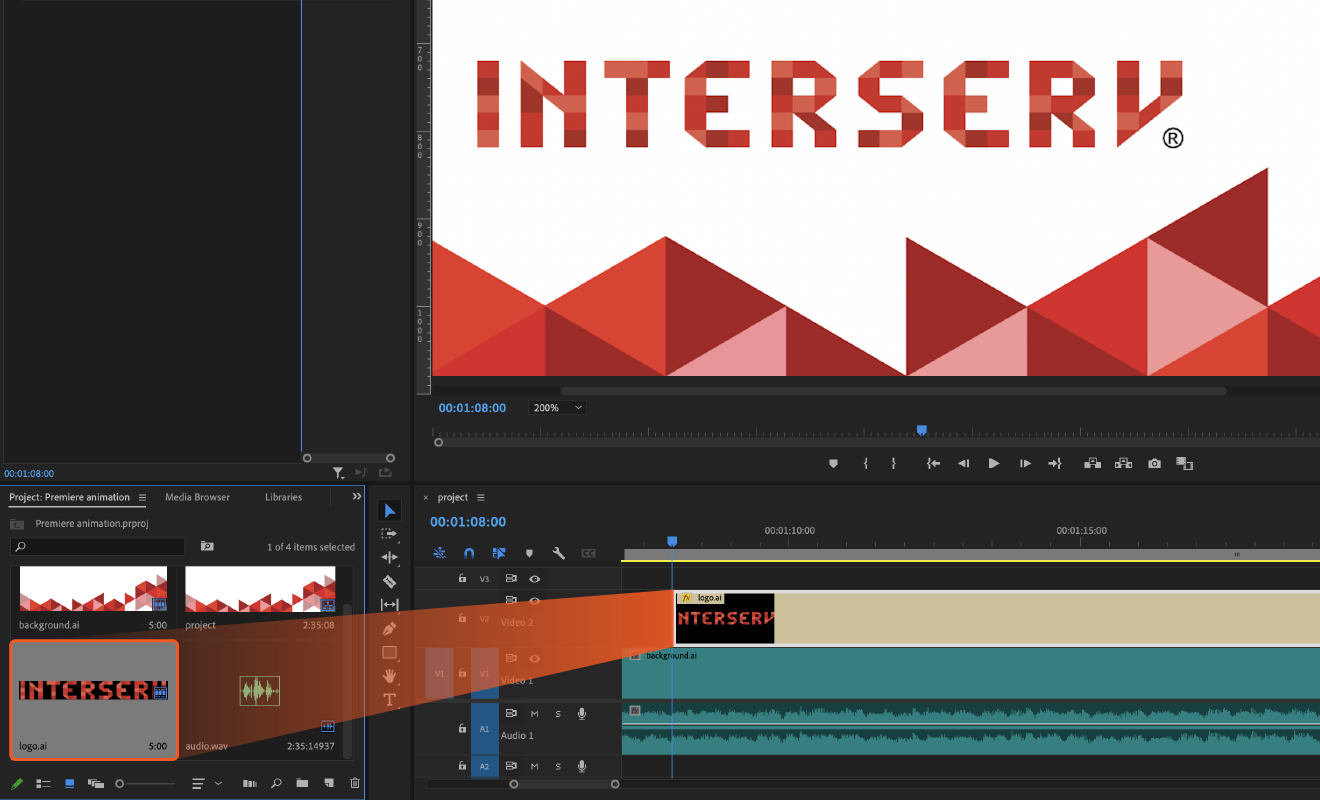Pick the Track Select Forward tool

click(390, 534)
